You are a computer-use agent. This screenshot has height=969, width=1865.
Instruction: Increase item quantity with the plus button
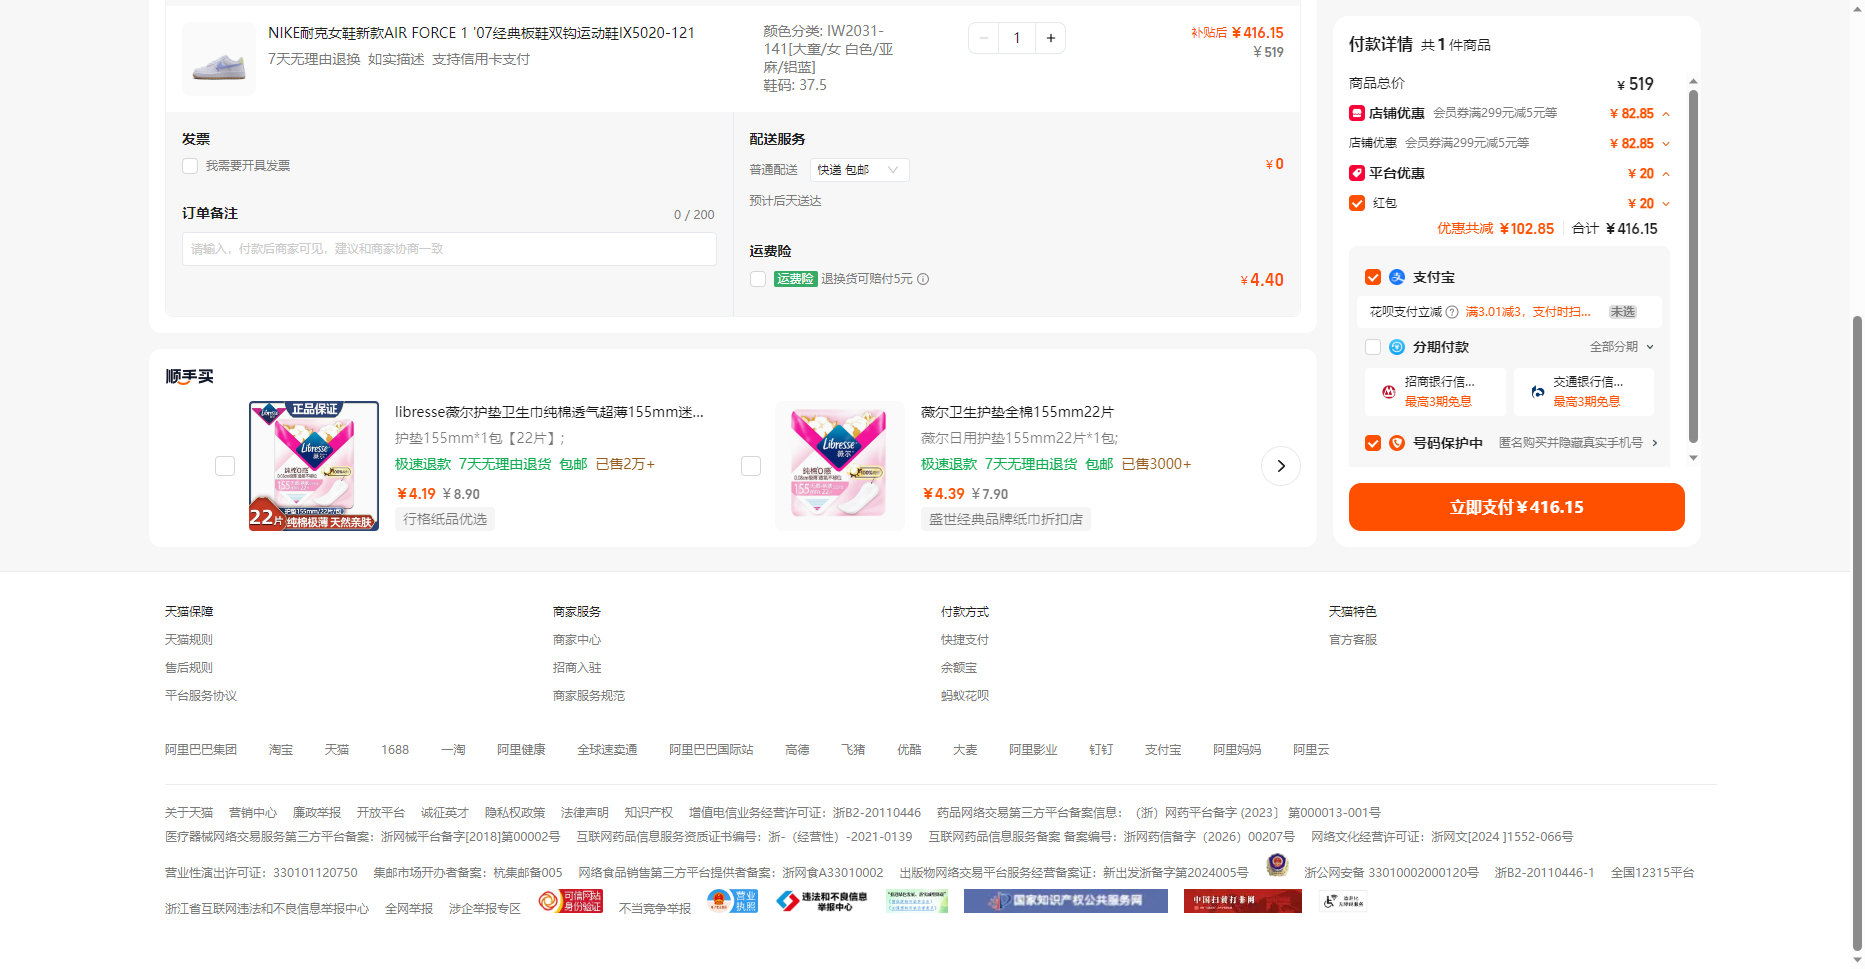click(x=1050, y=38)
